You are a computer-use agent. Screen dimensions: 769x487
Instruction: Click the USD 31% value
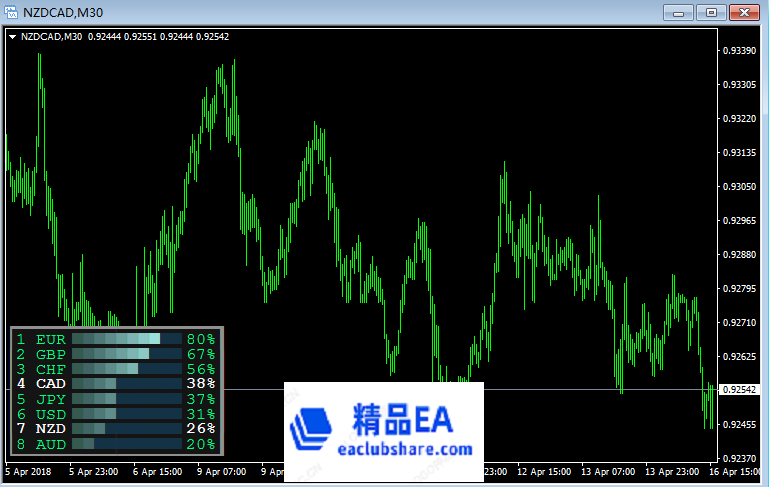click(200, 414)
